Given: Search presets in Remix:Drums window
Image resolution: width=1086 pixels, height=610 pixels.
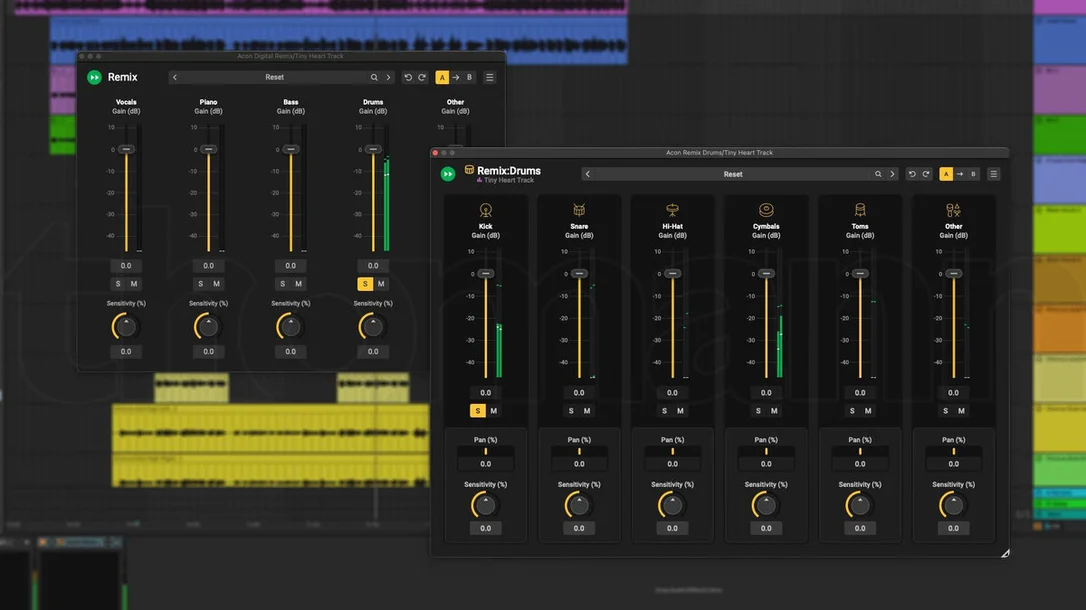Looking at the screenshot, I should 878,174.
